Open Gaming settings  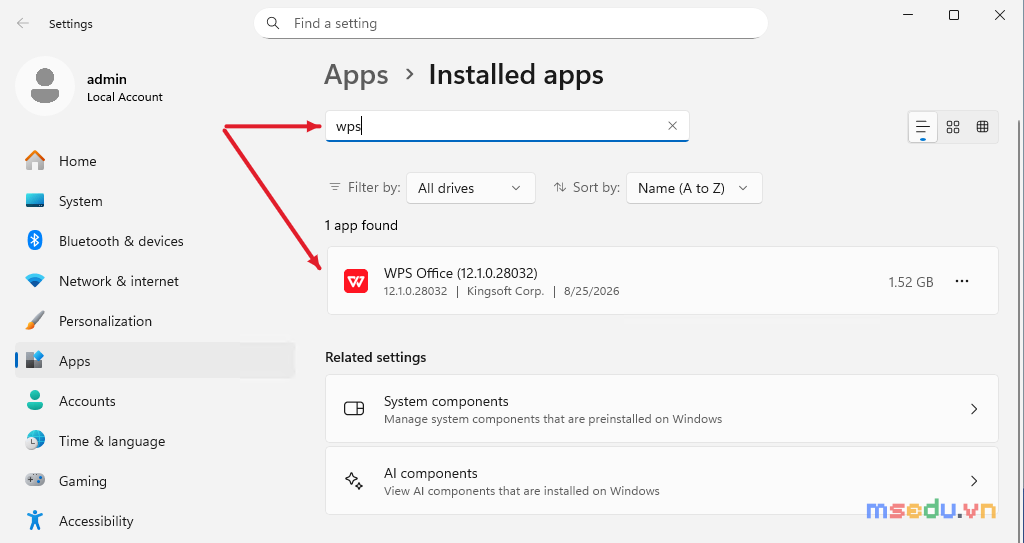[155, 481]
